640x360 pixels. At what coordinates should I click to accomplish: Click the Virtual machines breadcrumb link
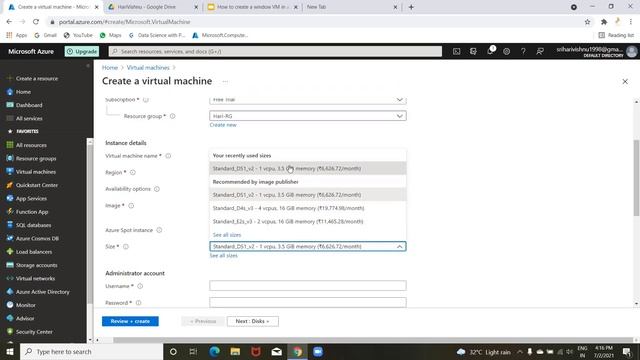click(148, 67)
